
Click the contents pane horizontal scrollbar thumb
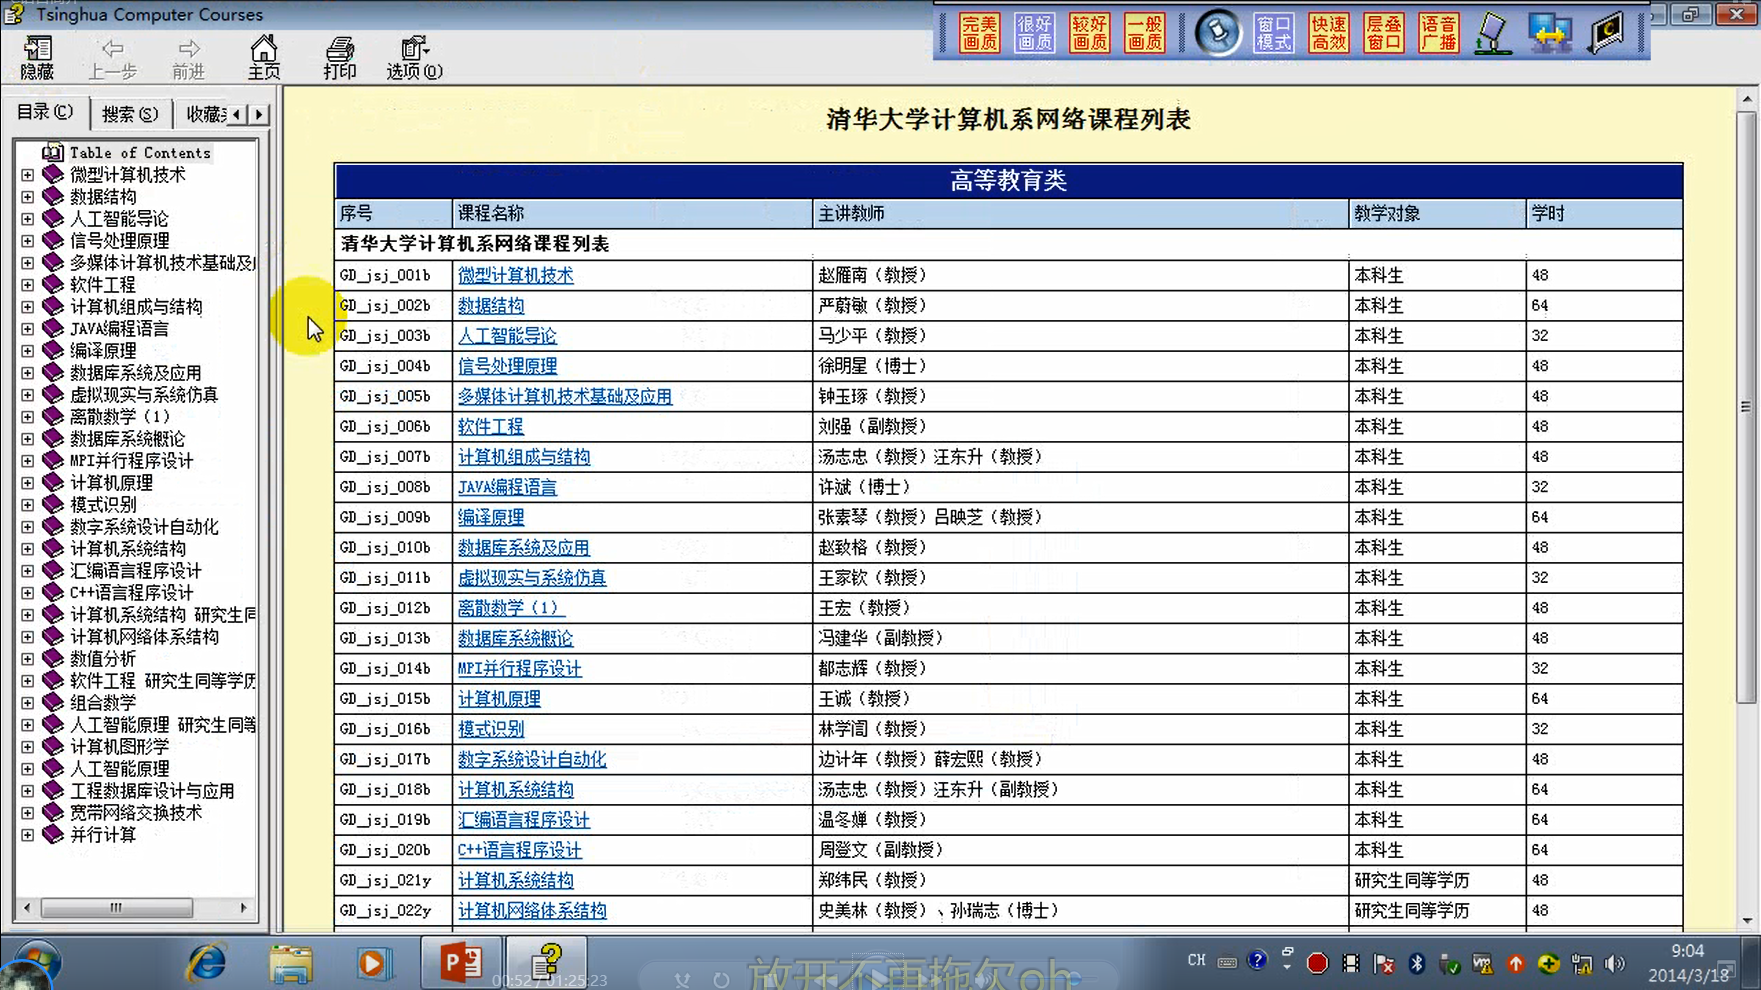pyautogui.click(x=117, y=908)
